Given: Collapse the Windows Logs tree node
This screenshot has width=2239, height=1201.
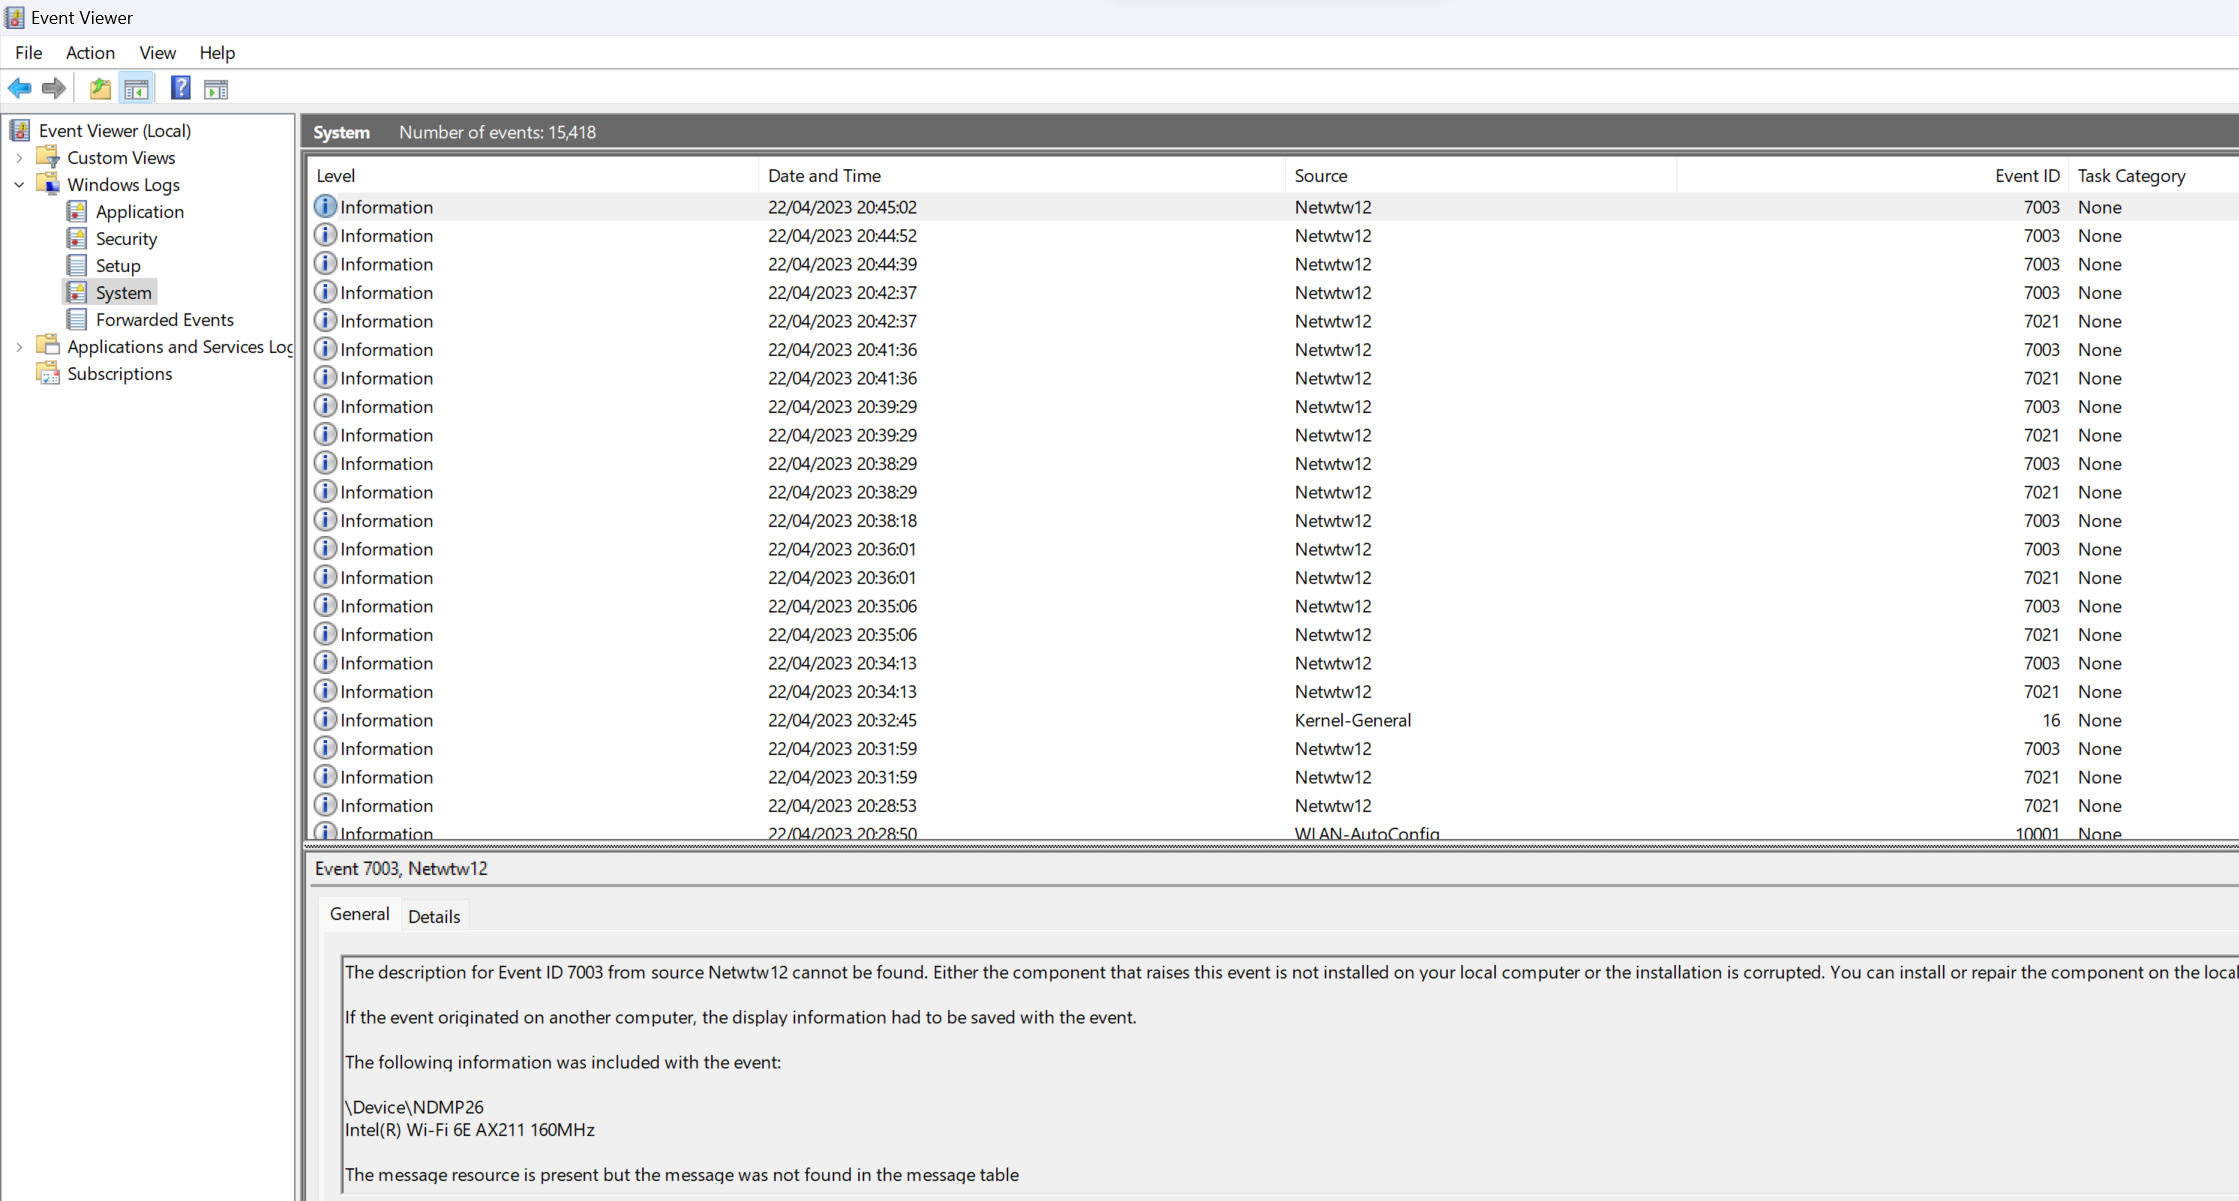Looking at the screenshot, I should [19, 184].
